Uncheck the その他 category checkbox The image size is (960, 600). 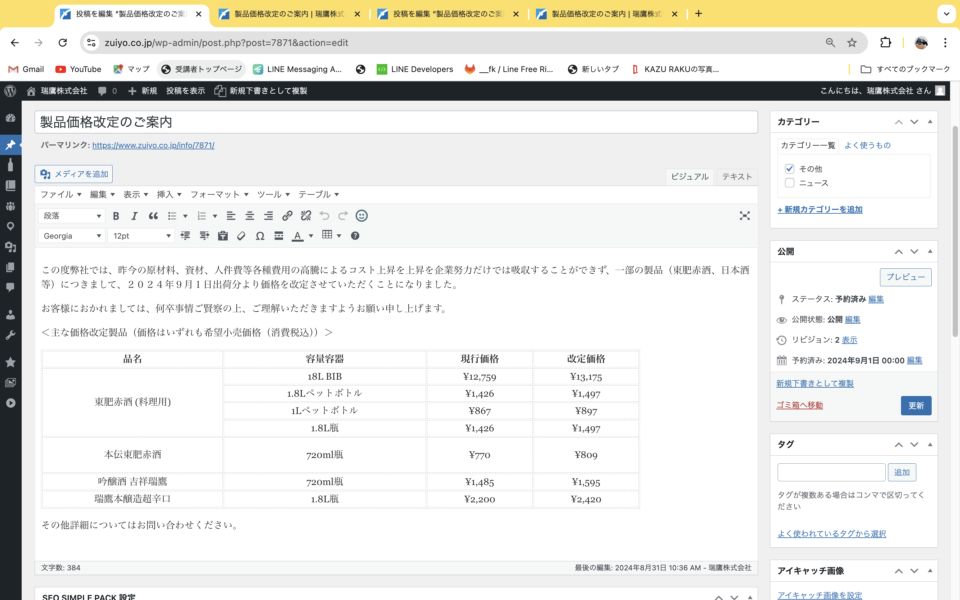pos(790,169)
